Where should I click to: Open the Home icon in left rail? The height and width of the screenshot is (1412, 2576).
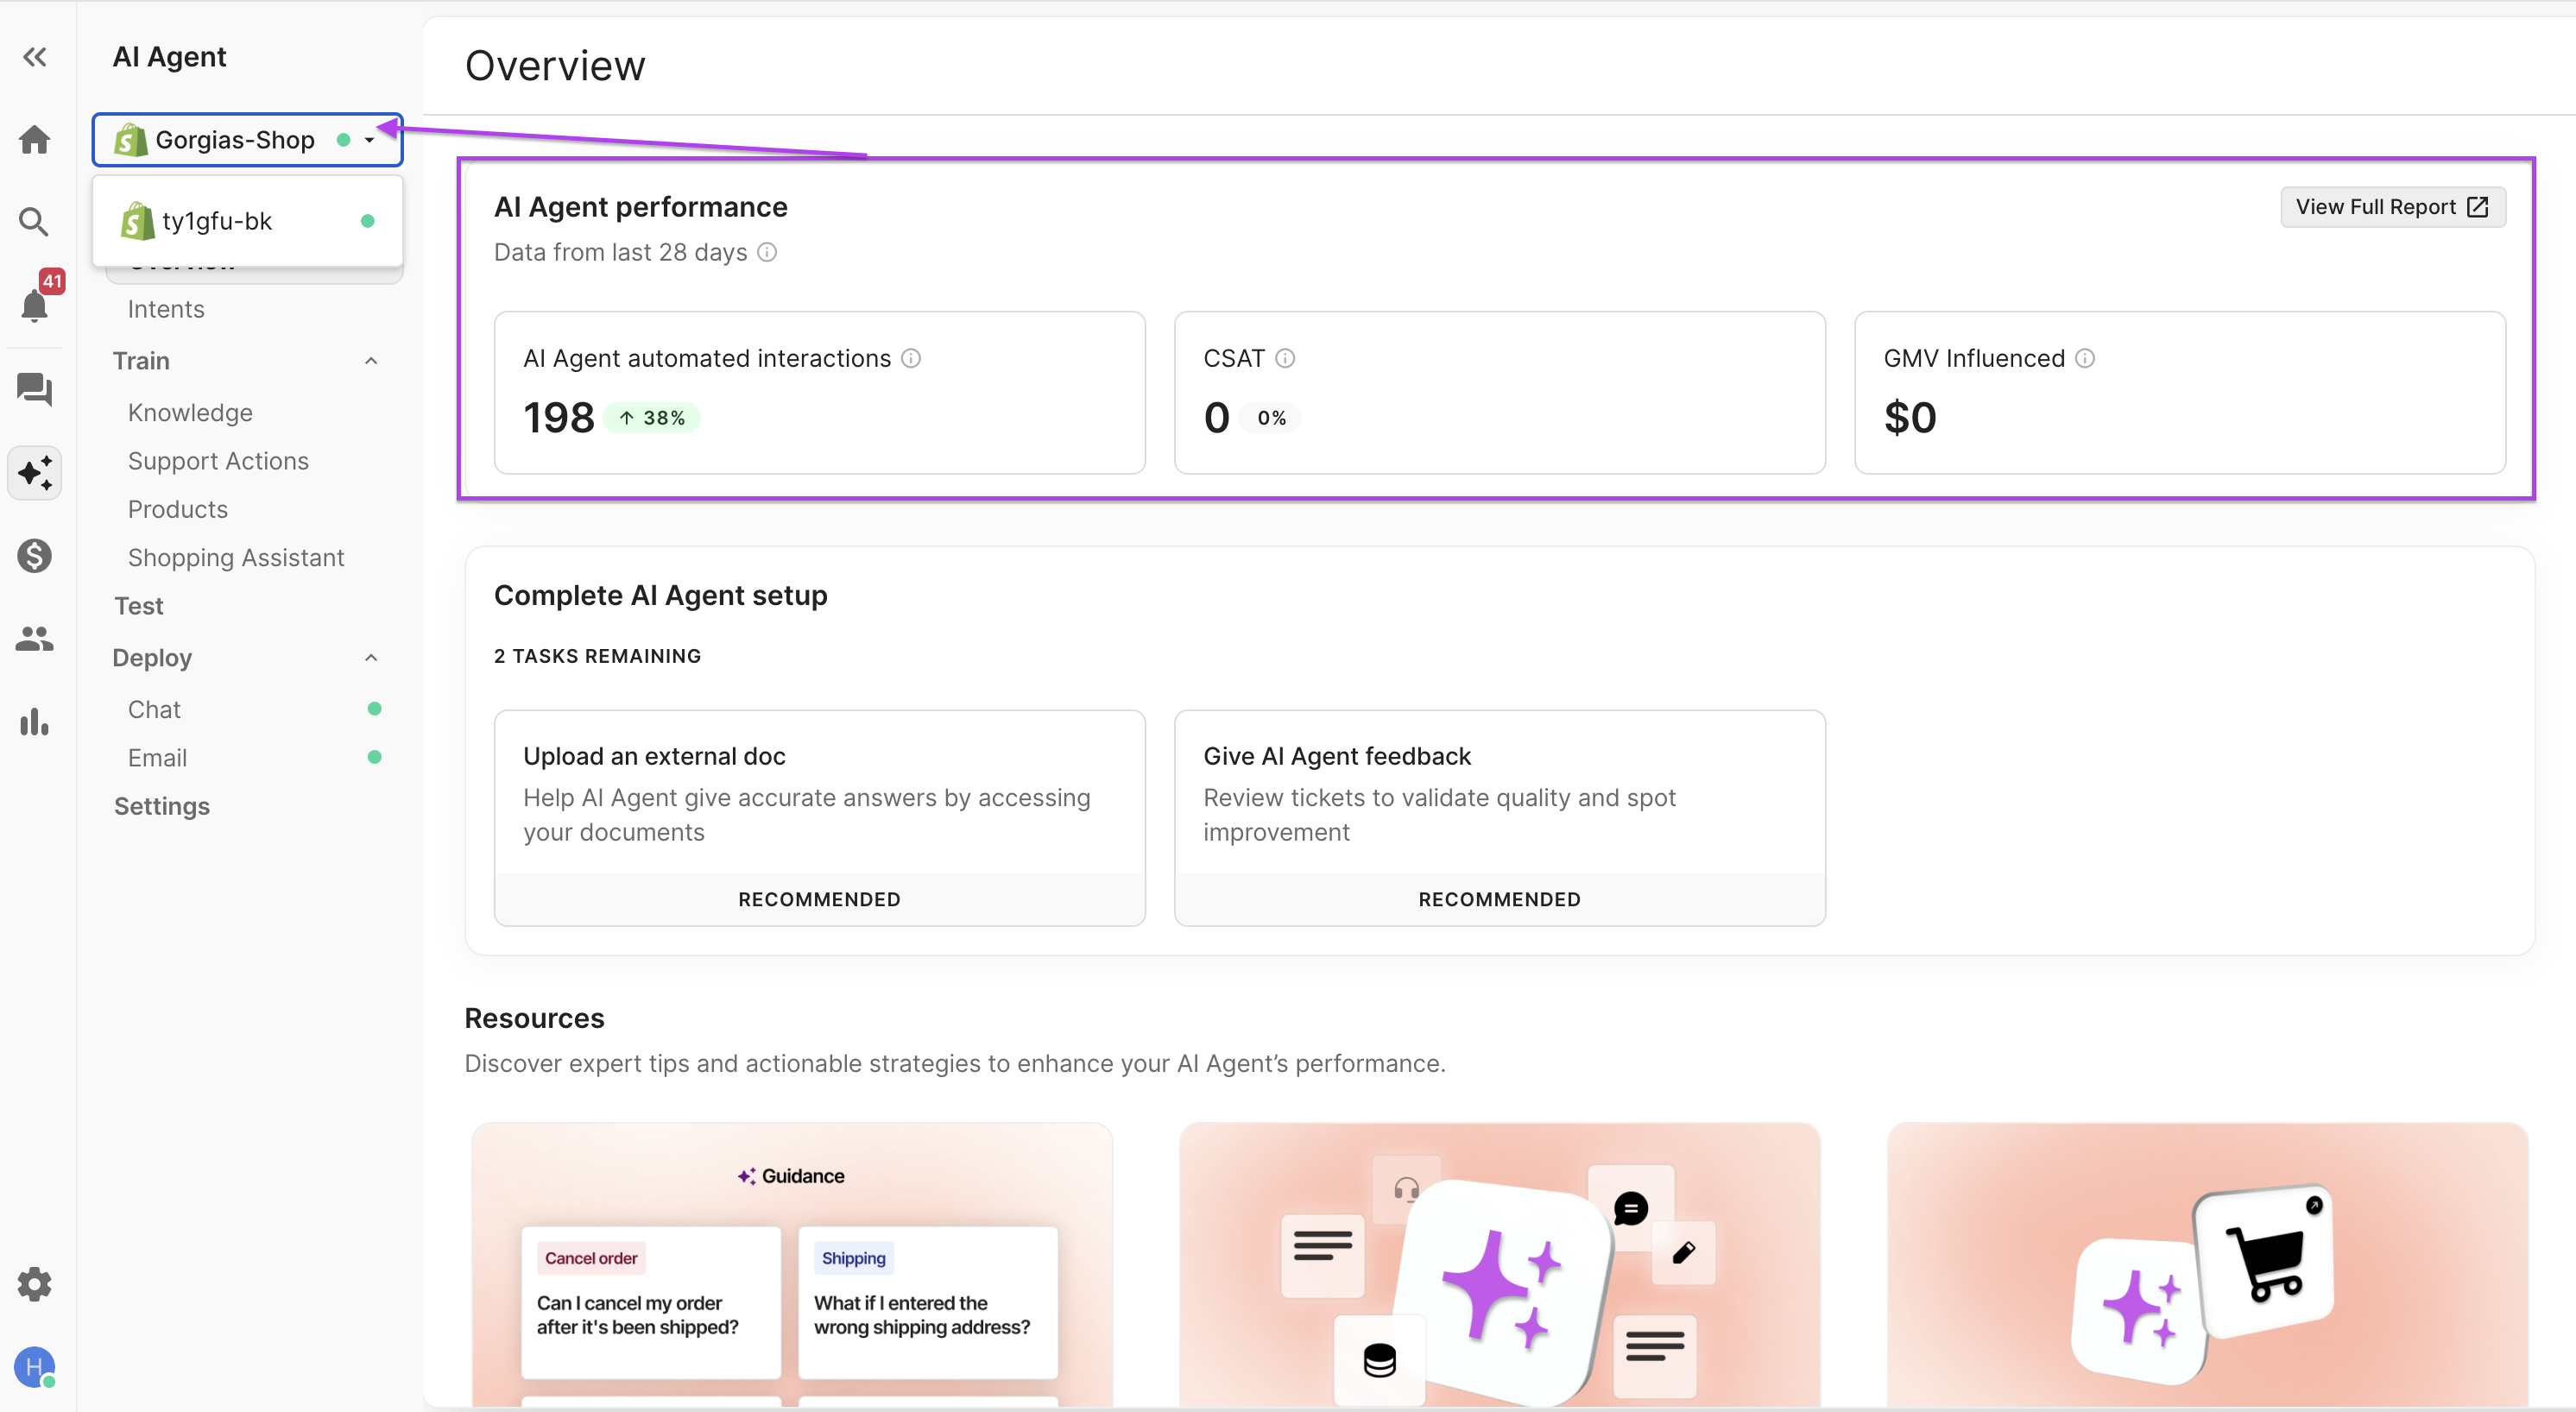point(35,139)
